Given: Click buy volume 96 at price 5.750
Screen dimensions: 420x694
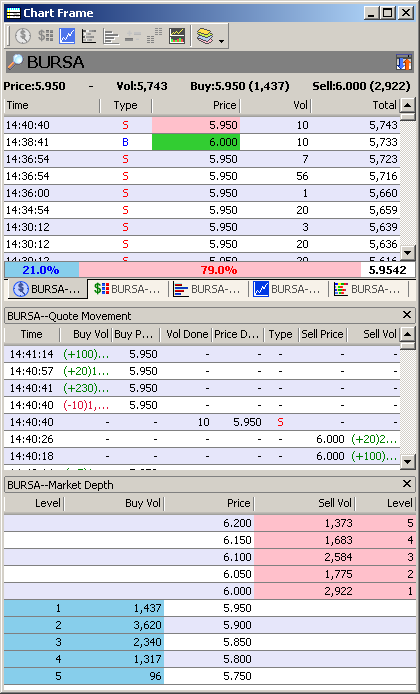Looking at the screenshot, I should tap(154, 676).
